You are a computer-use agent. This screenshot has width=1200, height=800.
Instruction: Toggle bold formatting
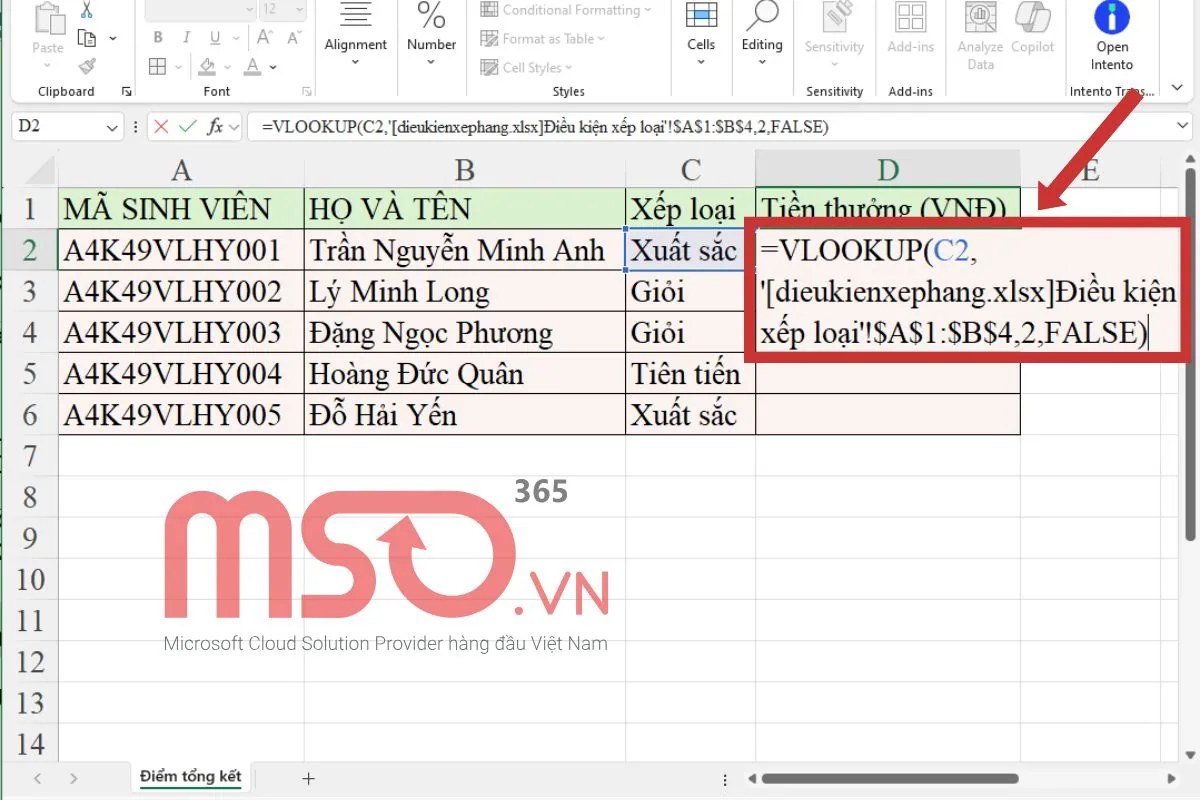tap(157, 37)
